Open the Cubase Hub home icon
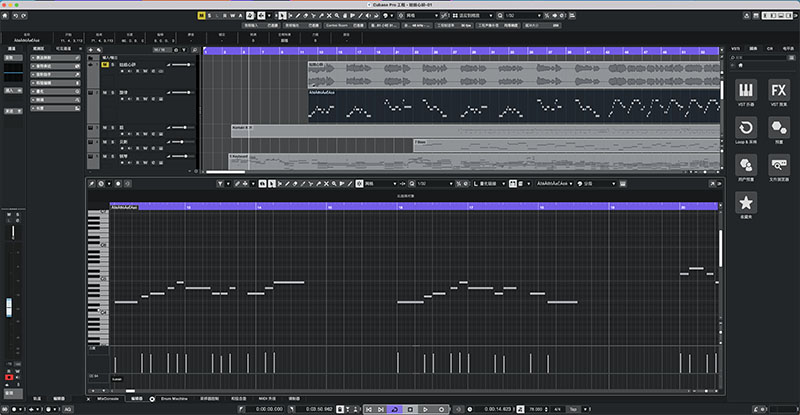 coord(5,16)
